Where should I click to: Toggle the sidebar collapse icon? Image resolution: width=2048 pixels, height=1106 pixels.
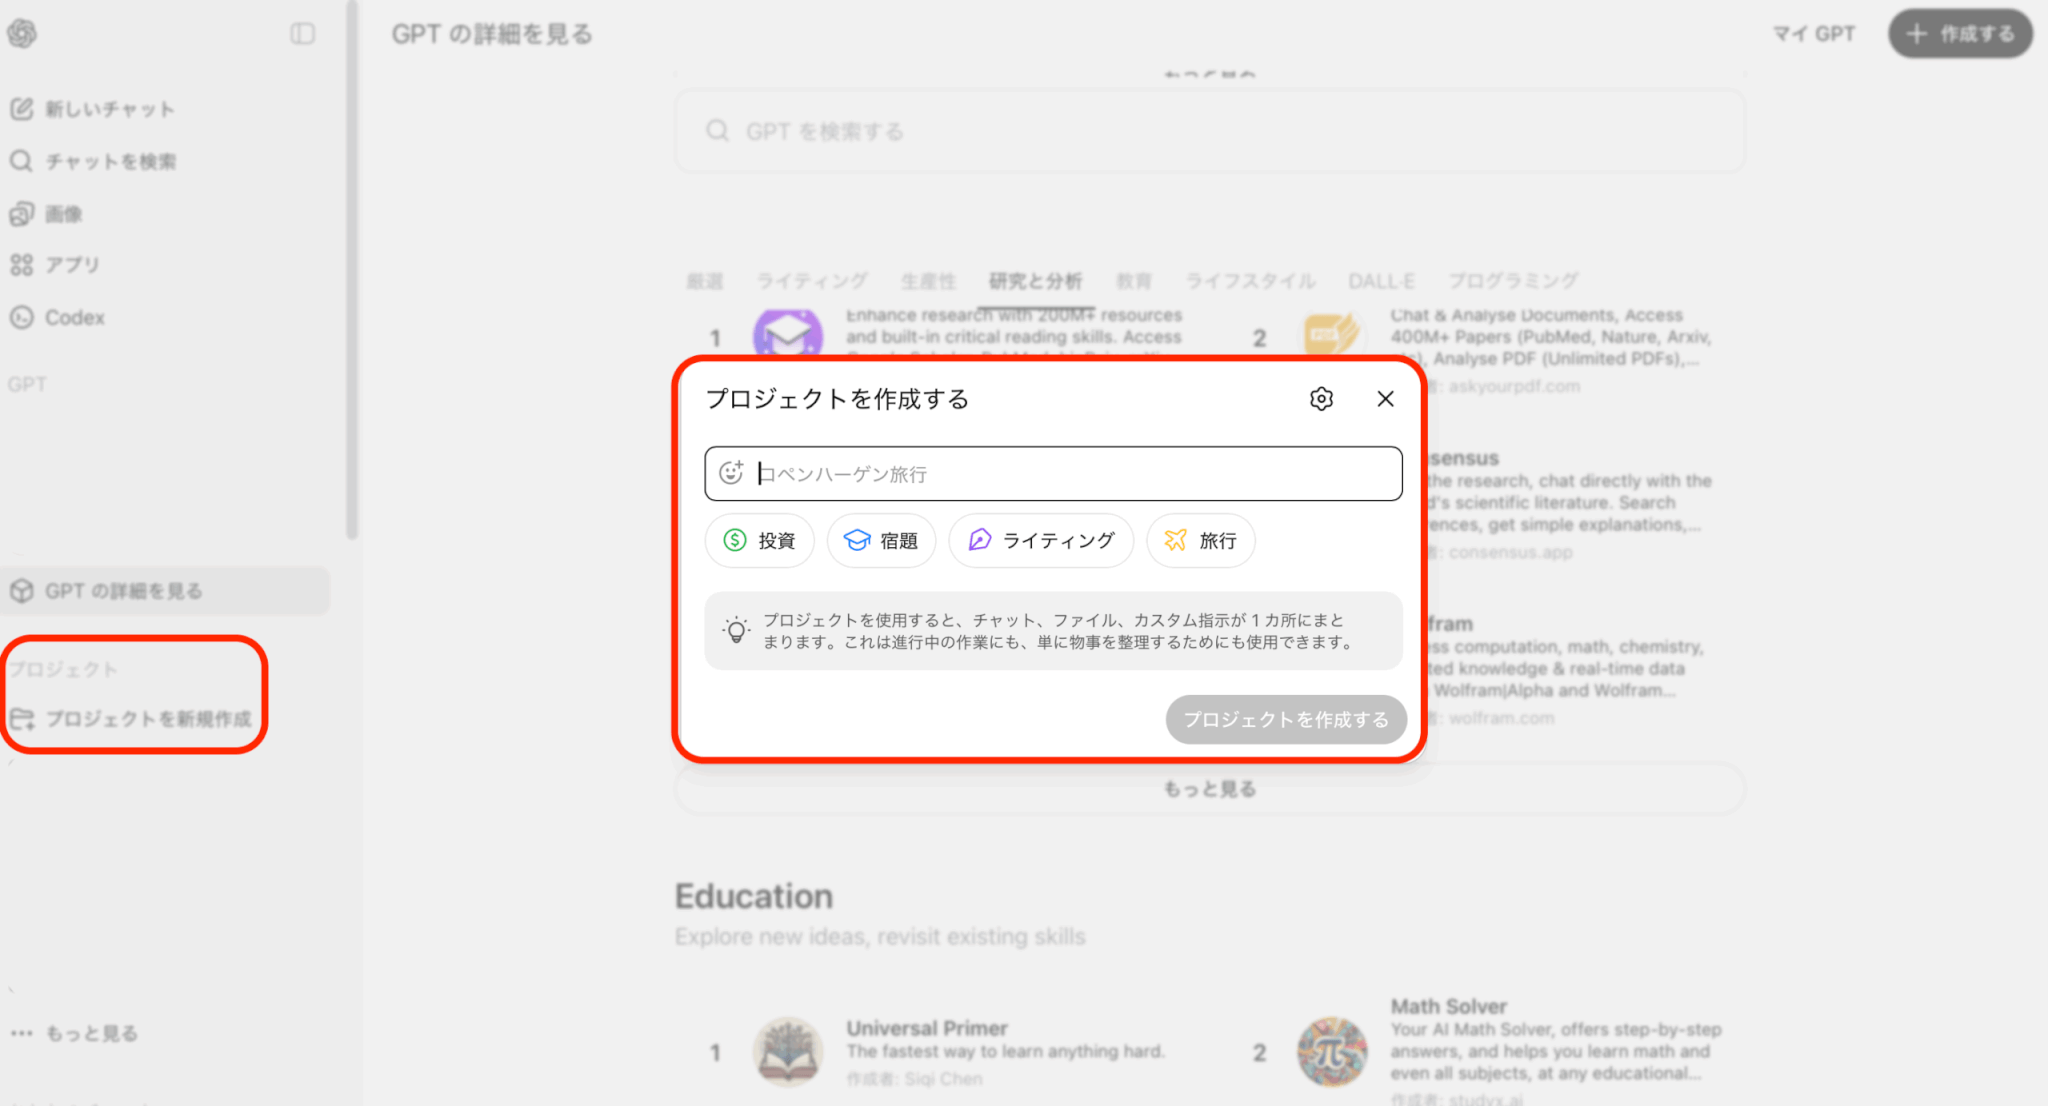[302, 34]
